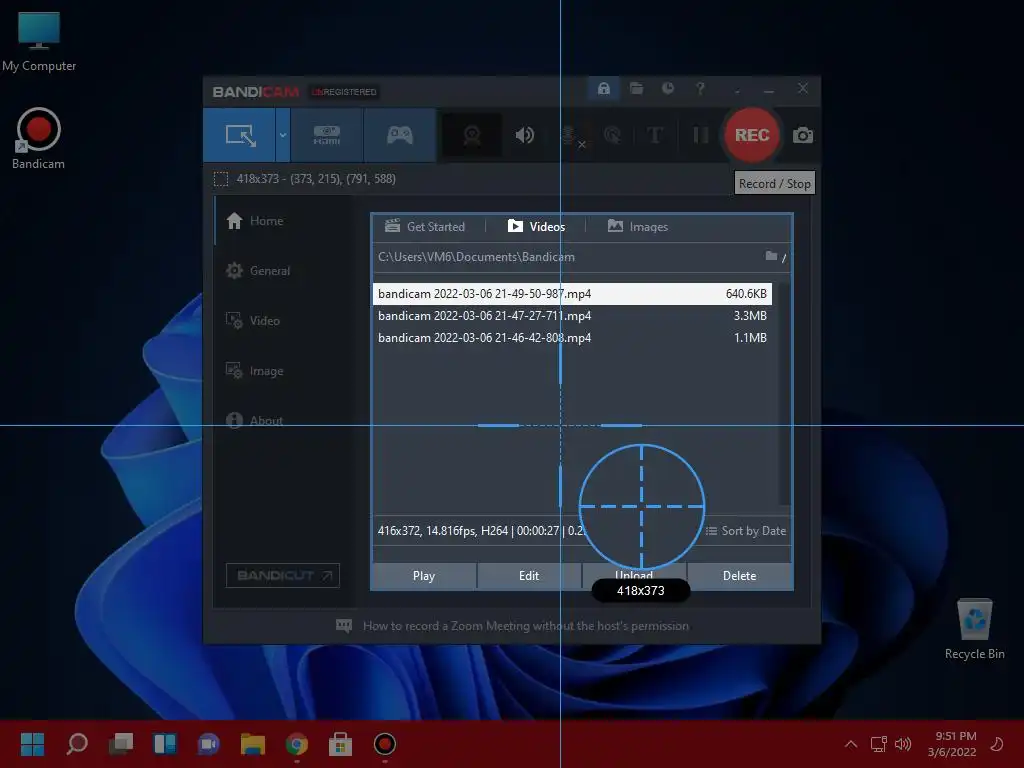Switch to HDMI device recording mode

tap(327, 135)
